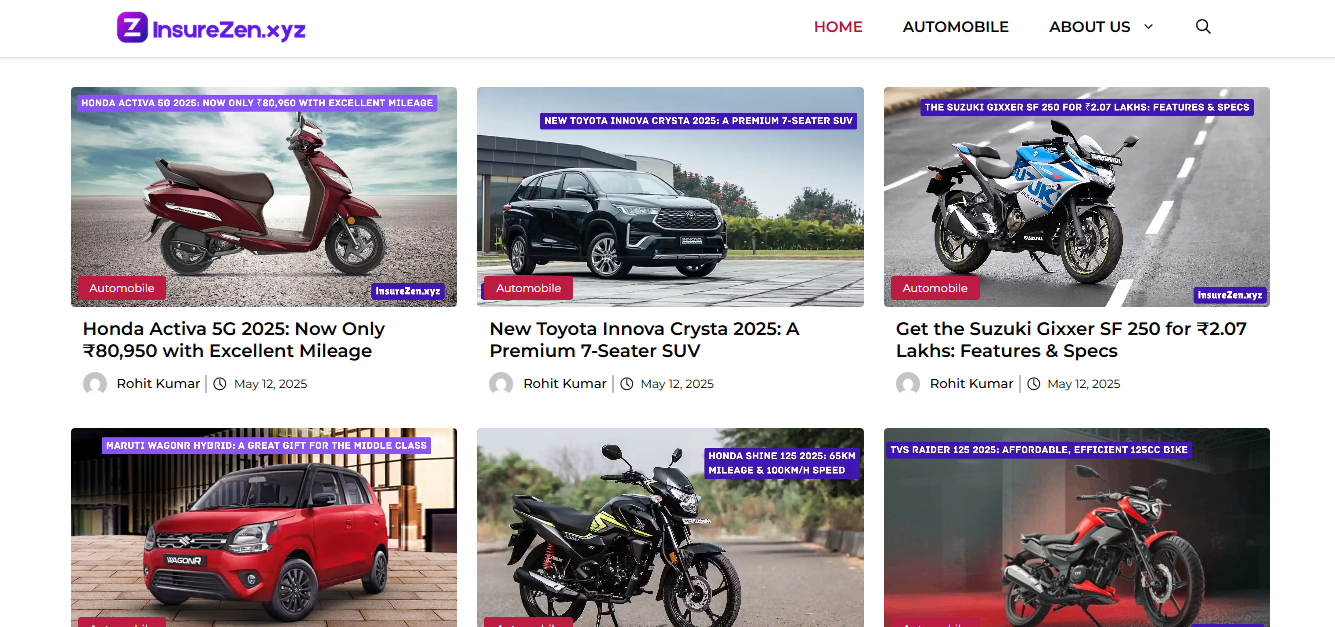Open the Suzuki Gixxer SF 250 thumbnail
The image size is (1335, 627).
1077,197
